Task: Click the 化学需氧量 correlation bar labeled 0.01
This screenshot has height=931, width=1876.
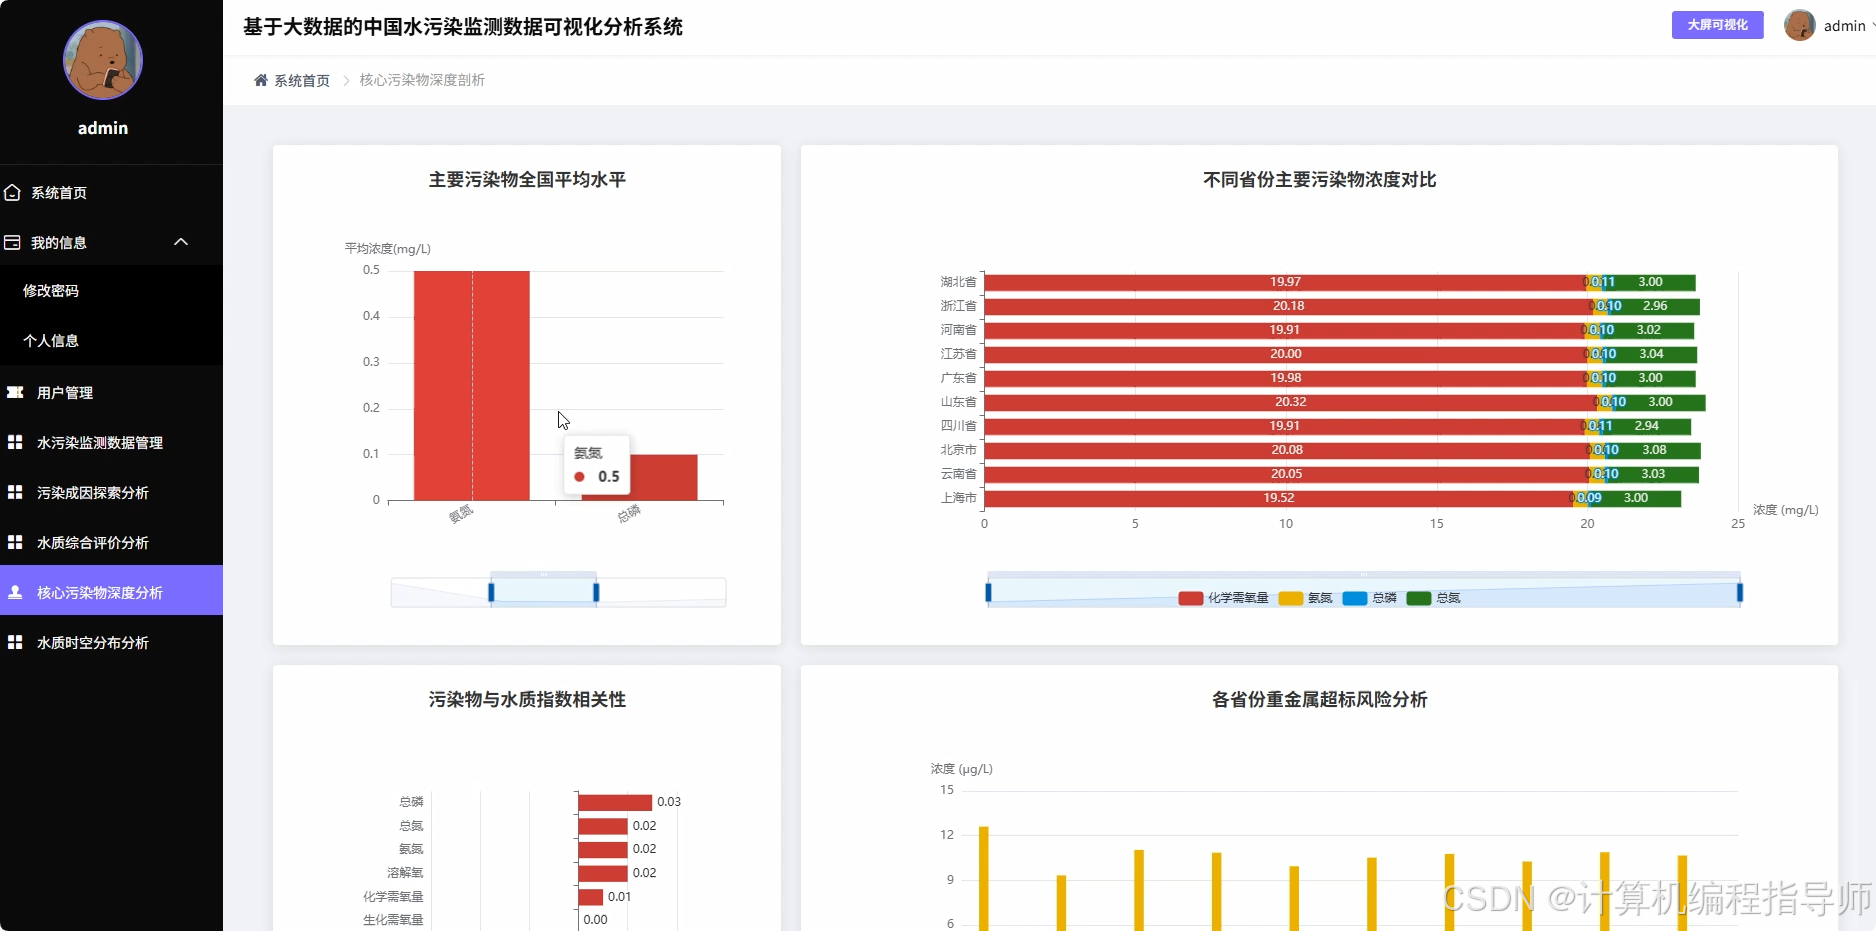Action: pyautogui.click(x=591, y=897)
